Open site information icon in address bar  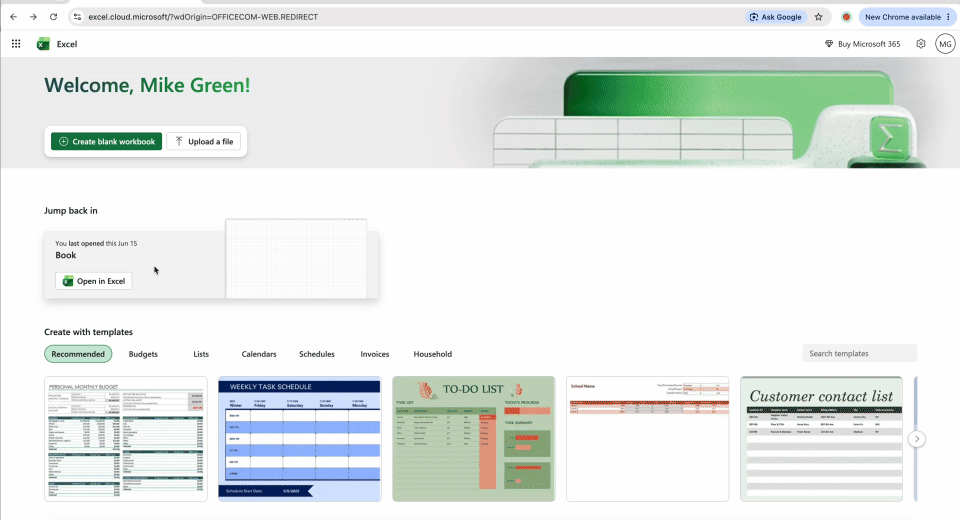click(x=77, y=17)
